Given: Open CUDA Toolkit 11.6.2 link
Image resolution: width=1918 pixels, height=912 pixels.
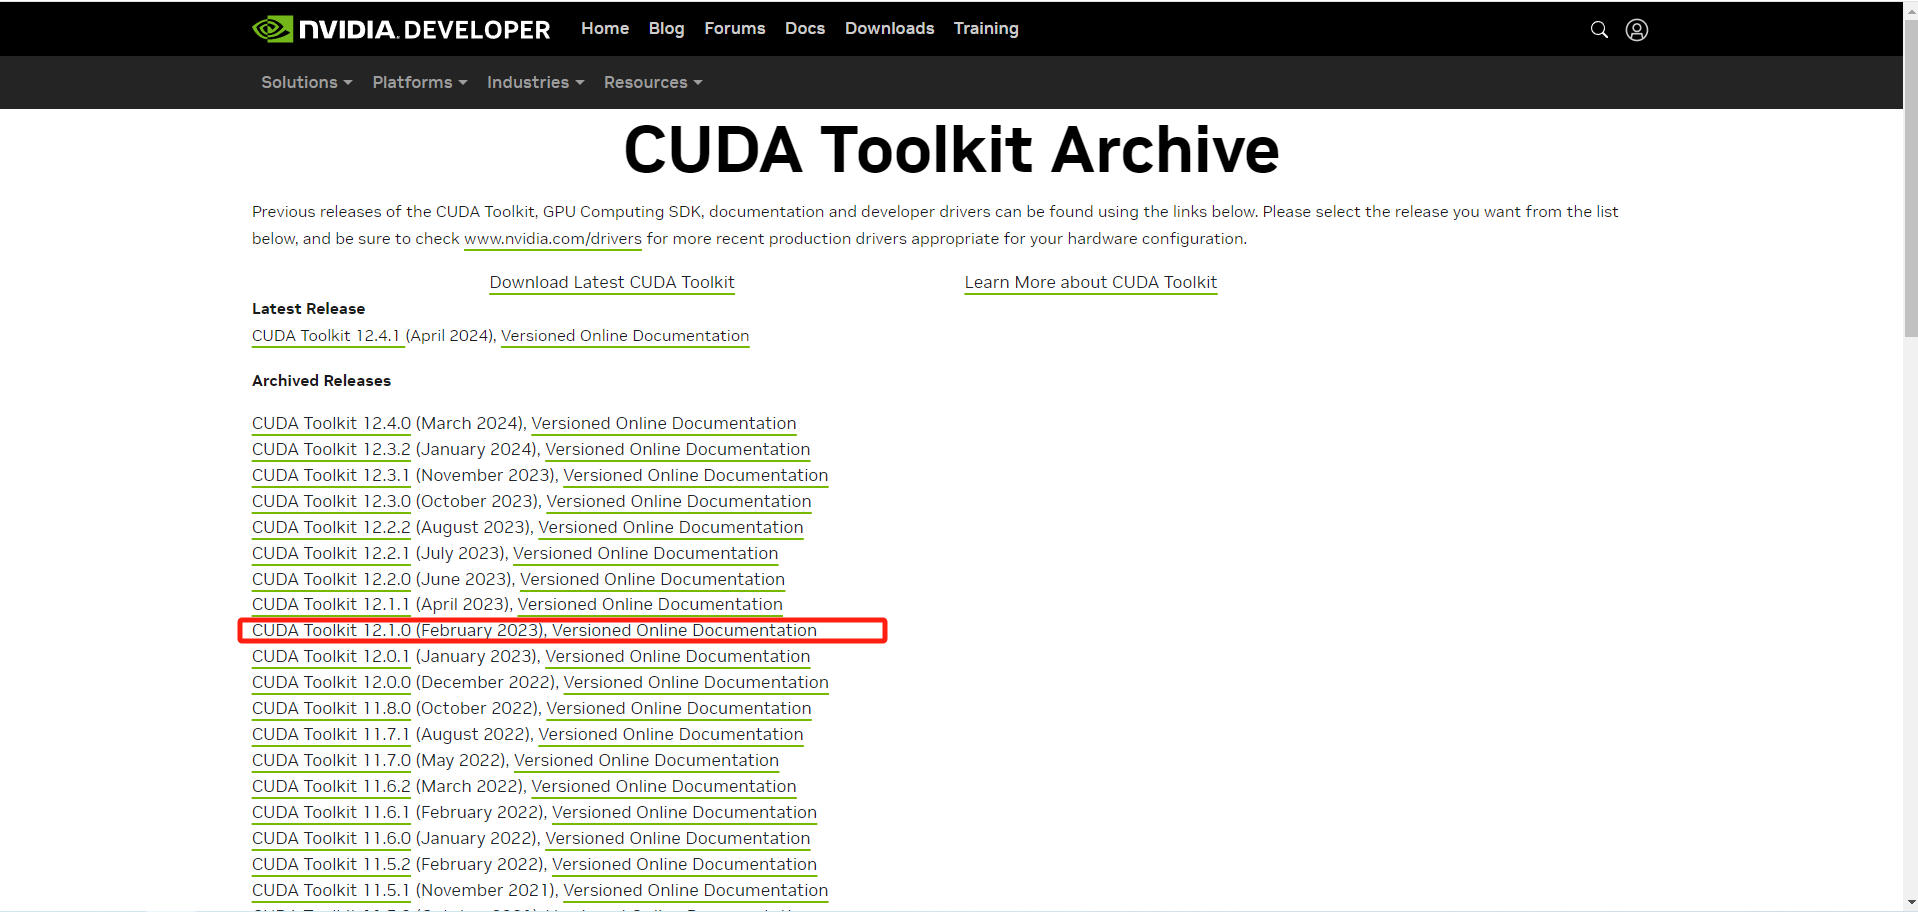Looking at the screenshot, I should coord(331,787).
